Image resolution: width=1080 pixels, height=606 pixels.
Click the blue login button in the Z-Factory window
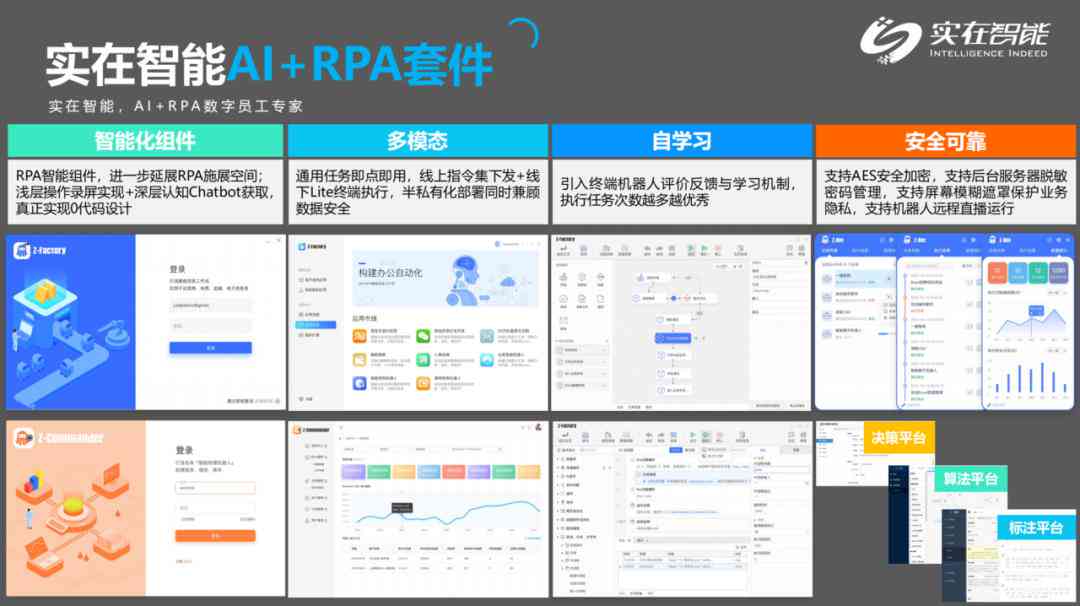[x=211, y=348]
